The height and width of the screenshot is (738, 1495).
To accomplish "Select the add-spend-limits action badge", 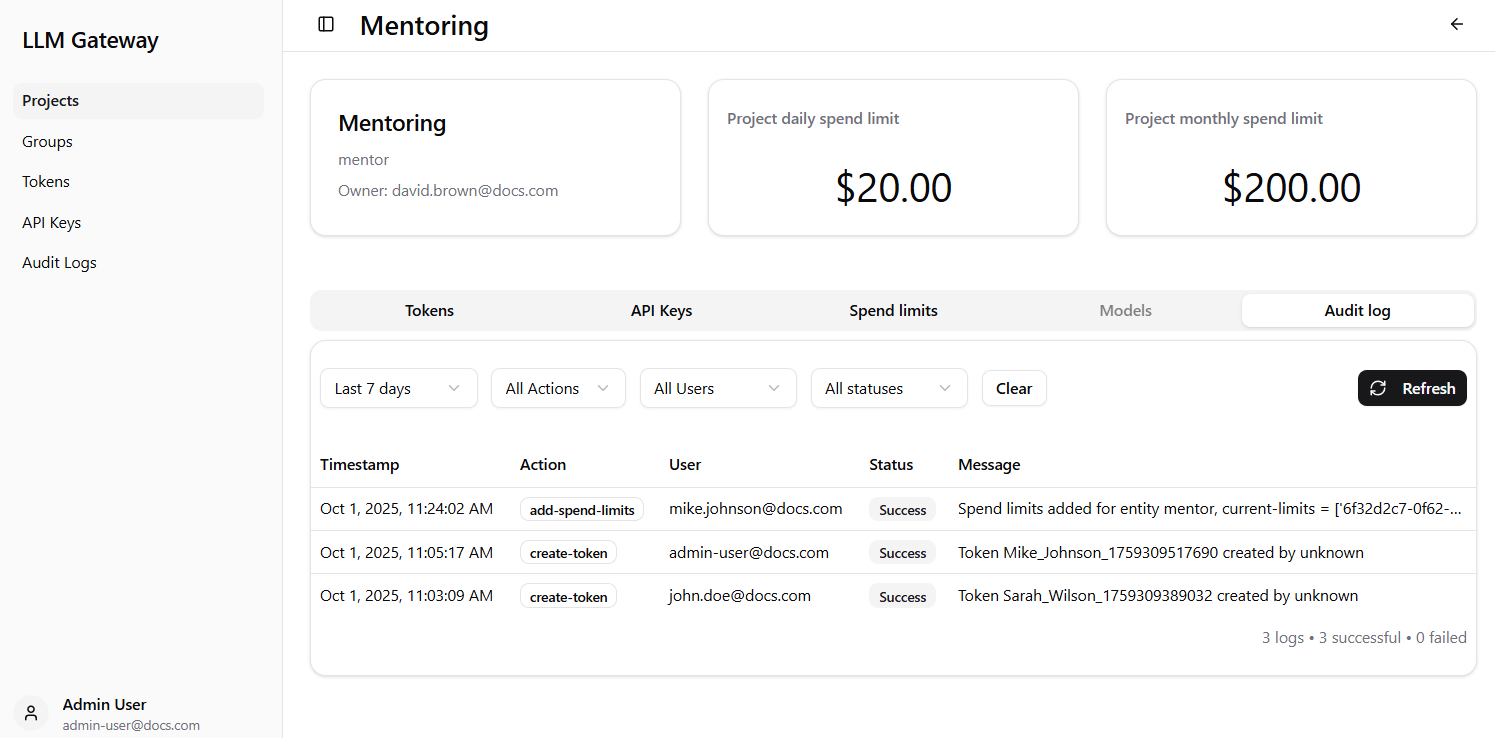I will coord(581,509).
